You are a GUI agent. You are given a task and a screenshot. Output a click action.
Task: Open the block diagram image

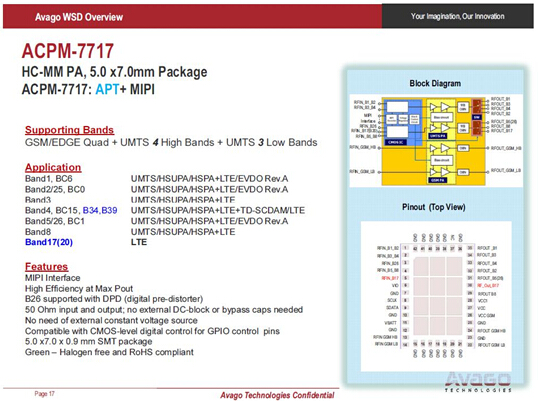tap(436, 141)
